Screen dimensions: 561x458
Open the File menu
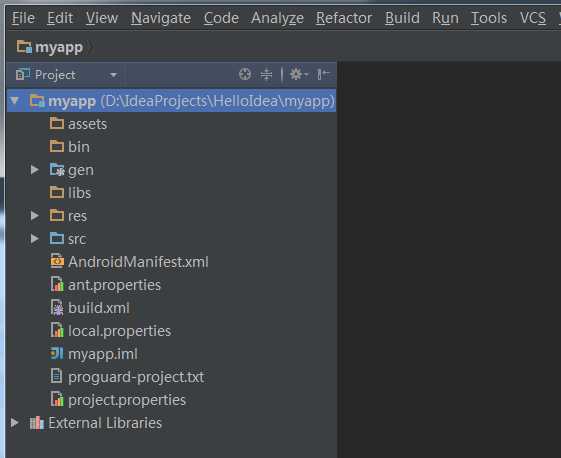(23, 18)
